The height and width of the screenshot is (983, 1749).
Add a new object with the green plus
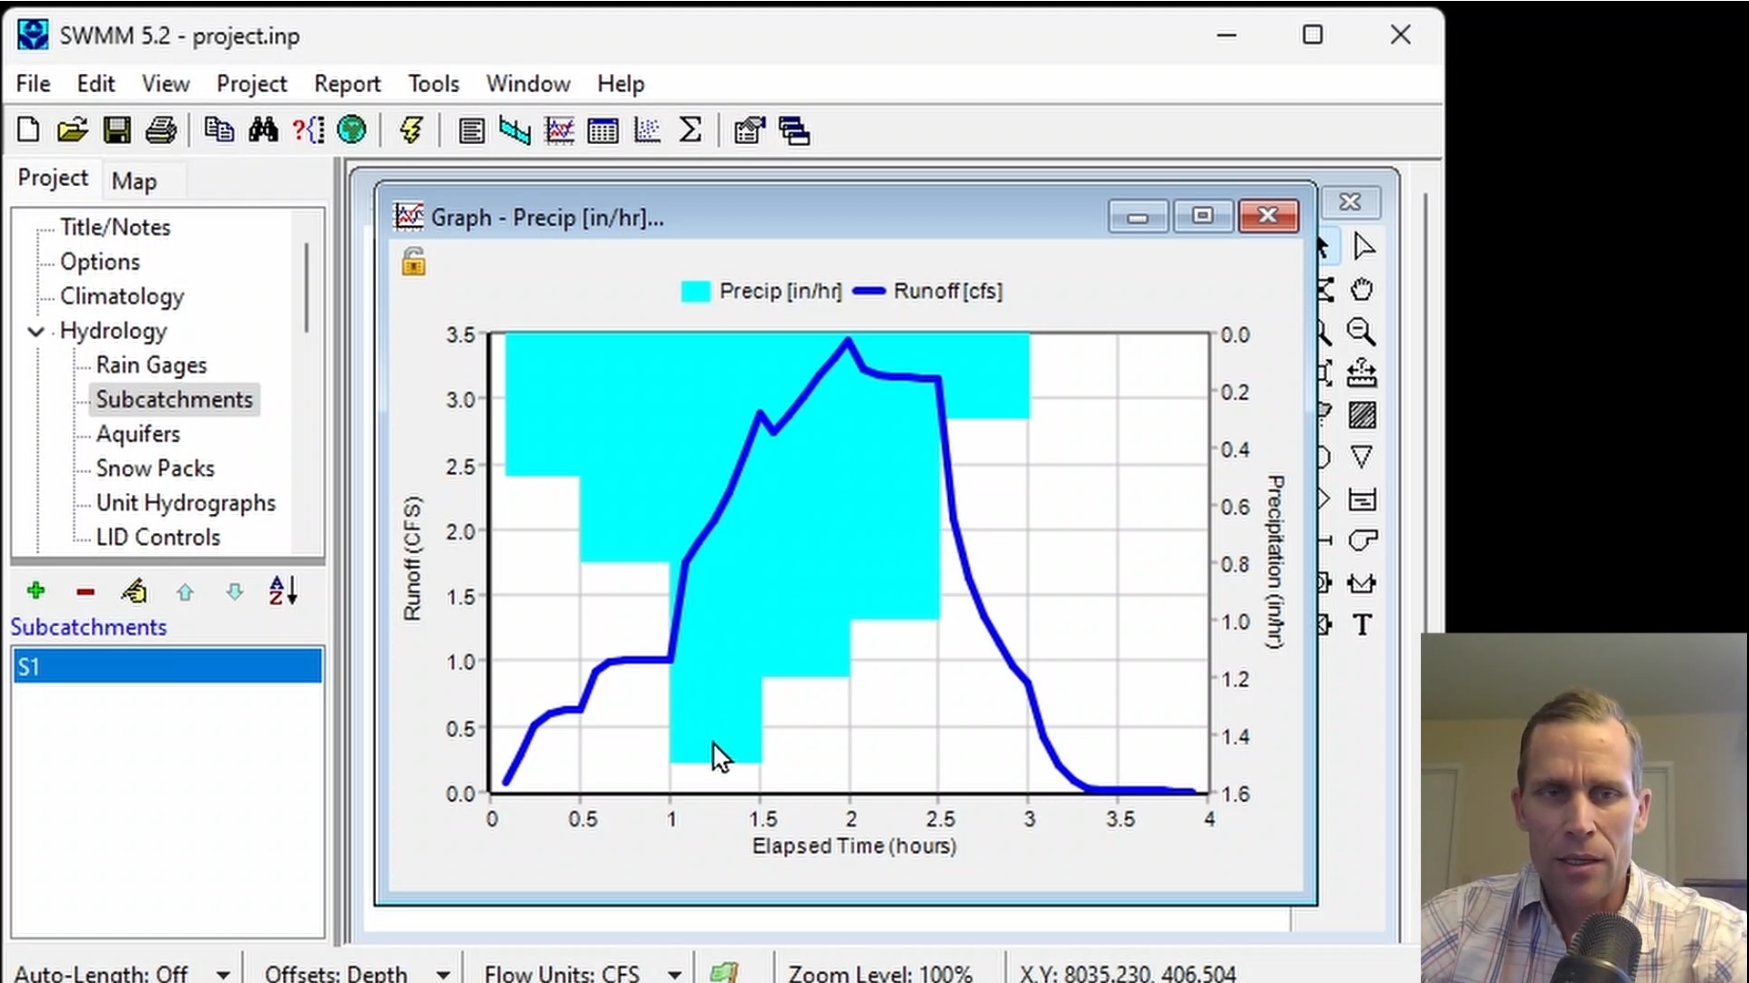36,591
